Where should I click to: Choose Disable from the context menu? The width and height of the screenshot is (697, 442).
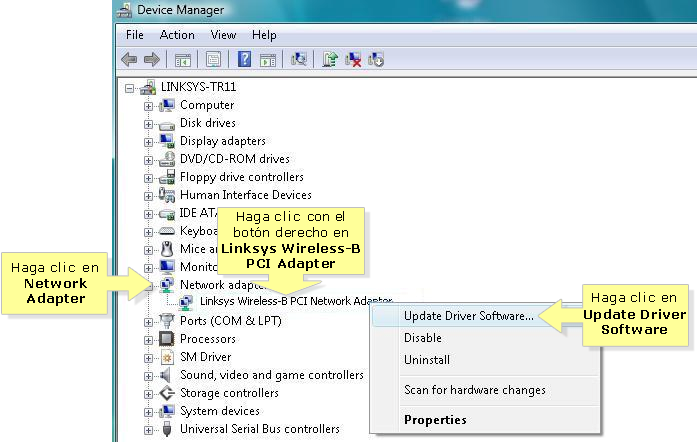[x=423, y=338]
